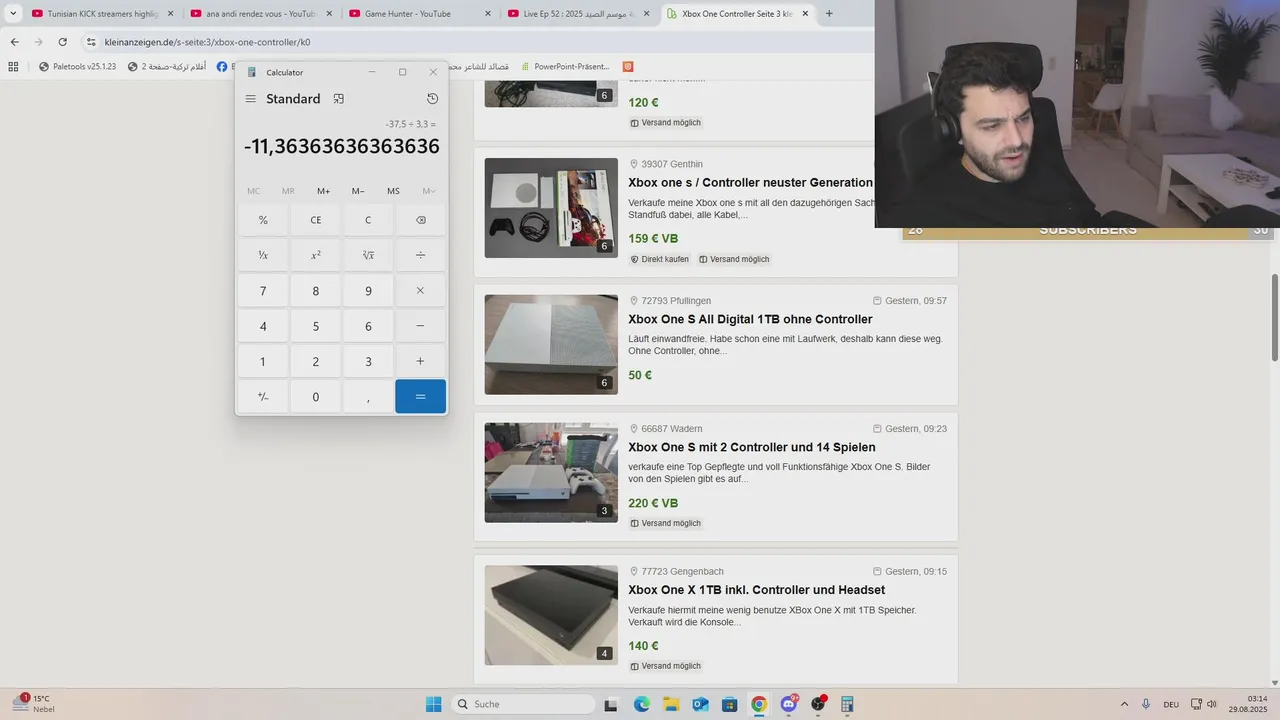Viewport: 1280px width, 720px height.
Task: Open Xbox one s / Controller neuster Generation listing
Action: 750,182
